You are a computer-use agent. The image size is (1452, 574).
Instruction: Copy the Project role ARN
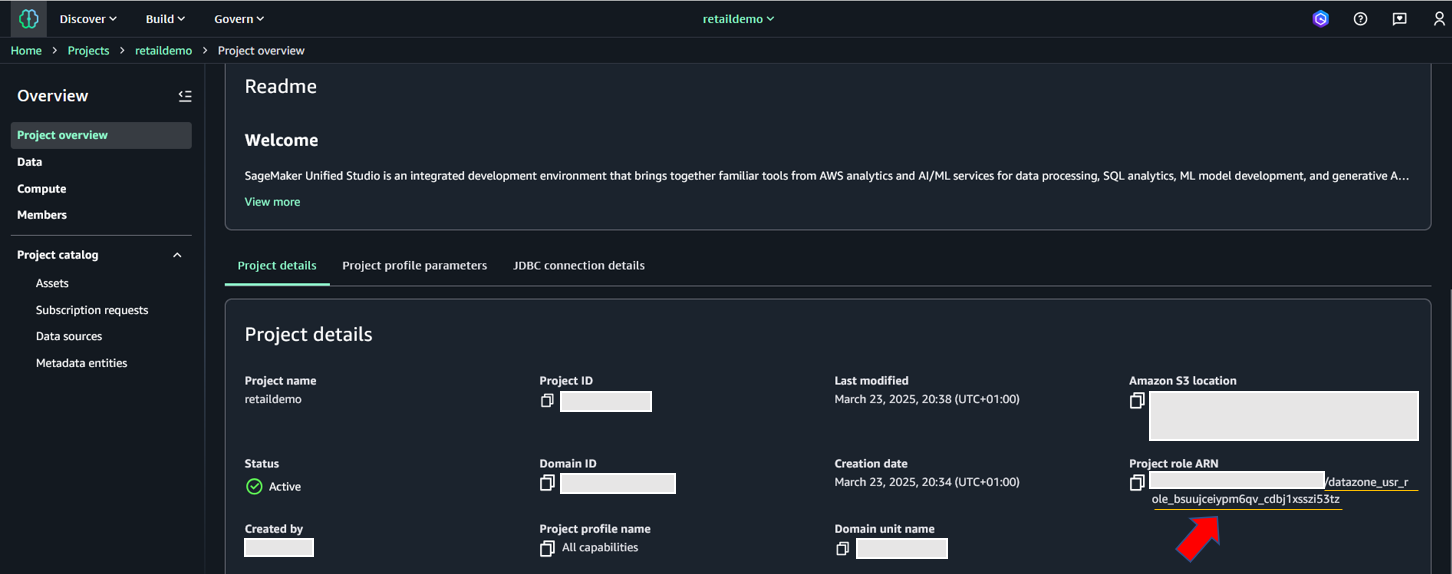[x=1137, y=484]
